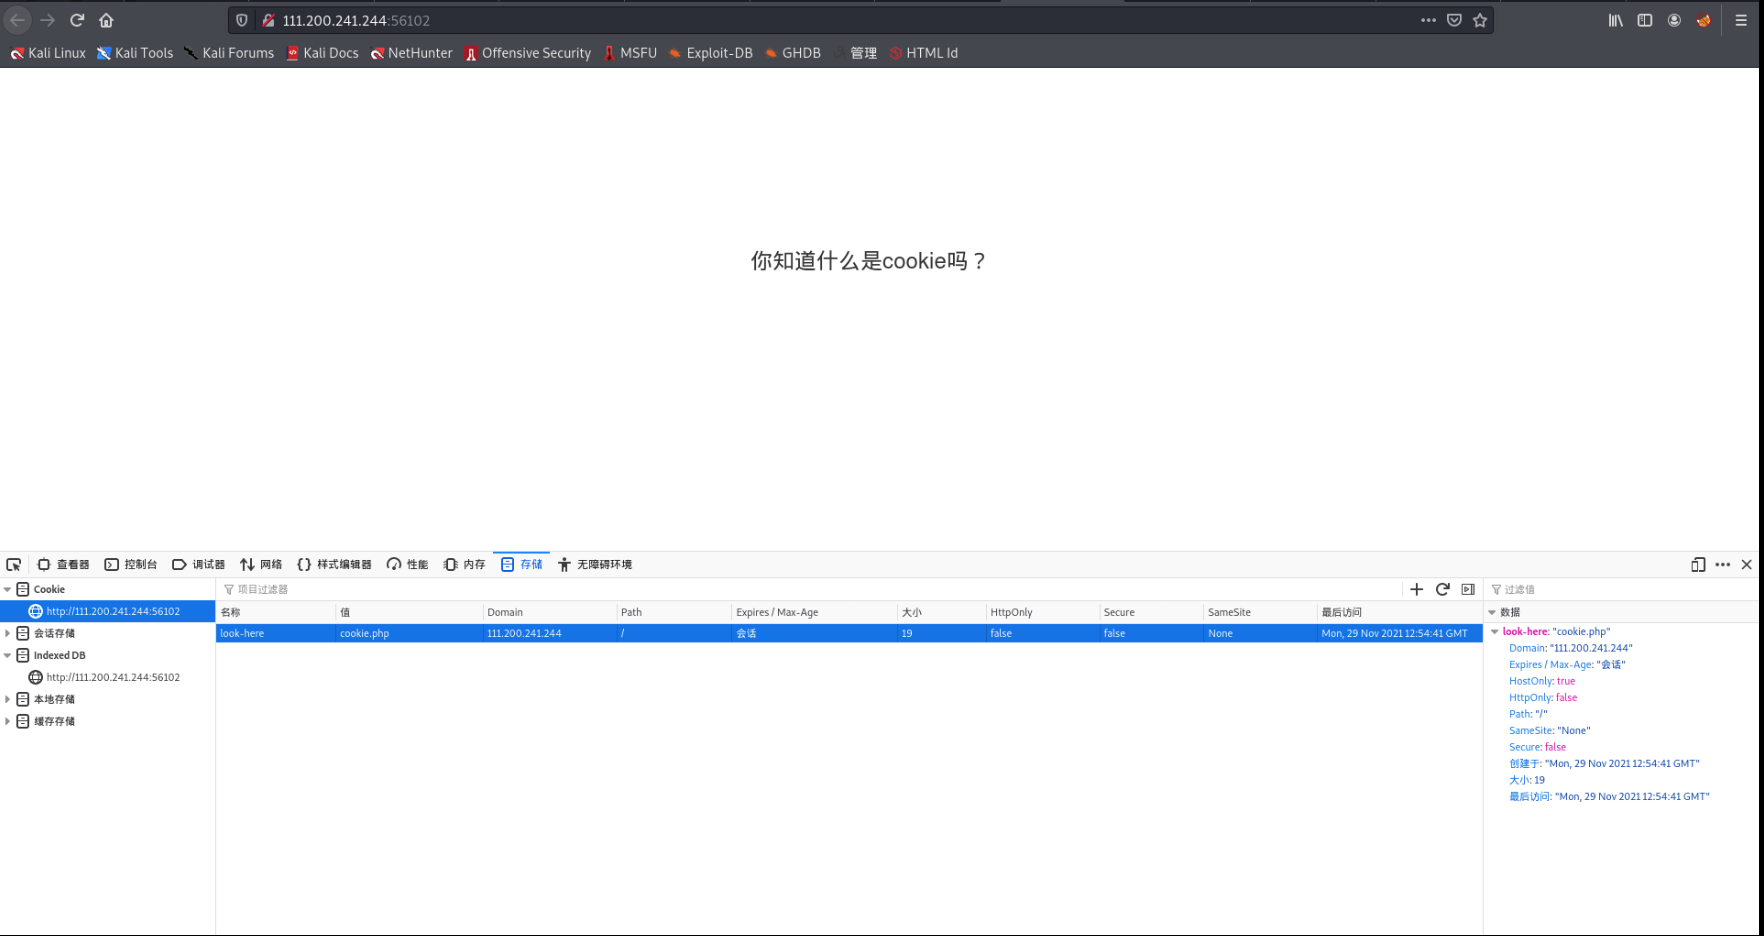Open the HTML Id bookmark
The width and height of the screenshot is (1764, 936).
923,53
